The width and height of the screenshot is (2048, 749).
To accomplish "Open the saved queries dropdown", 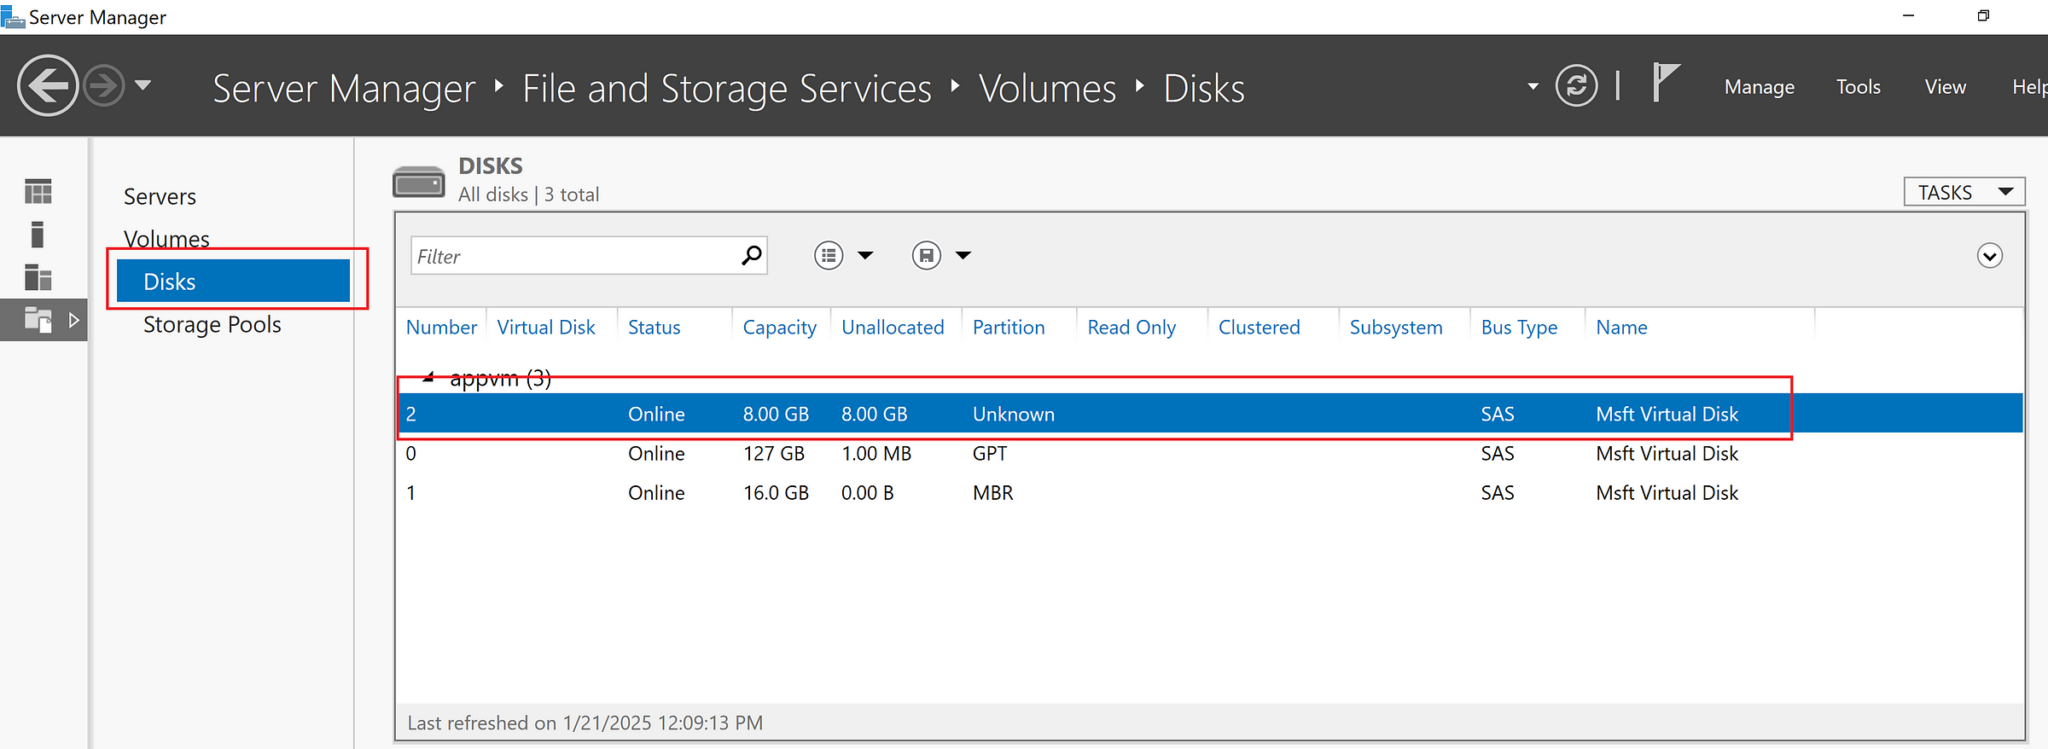I will coord(941,256).
